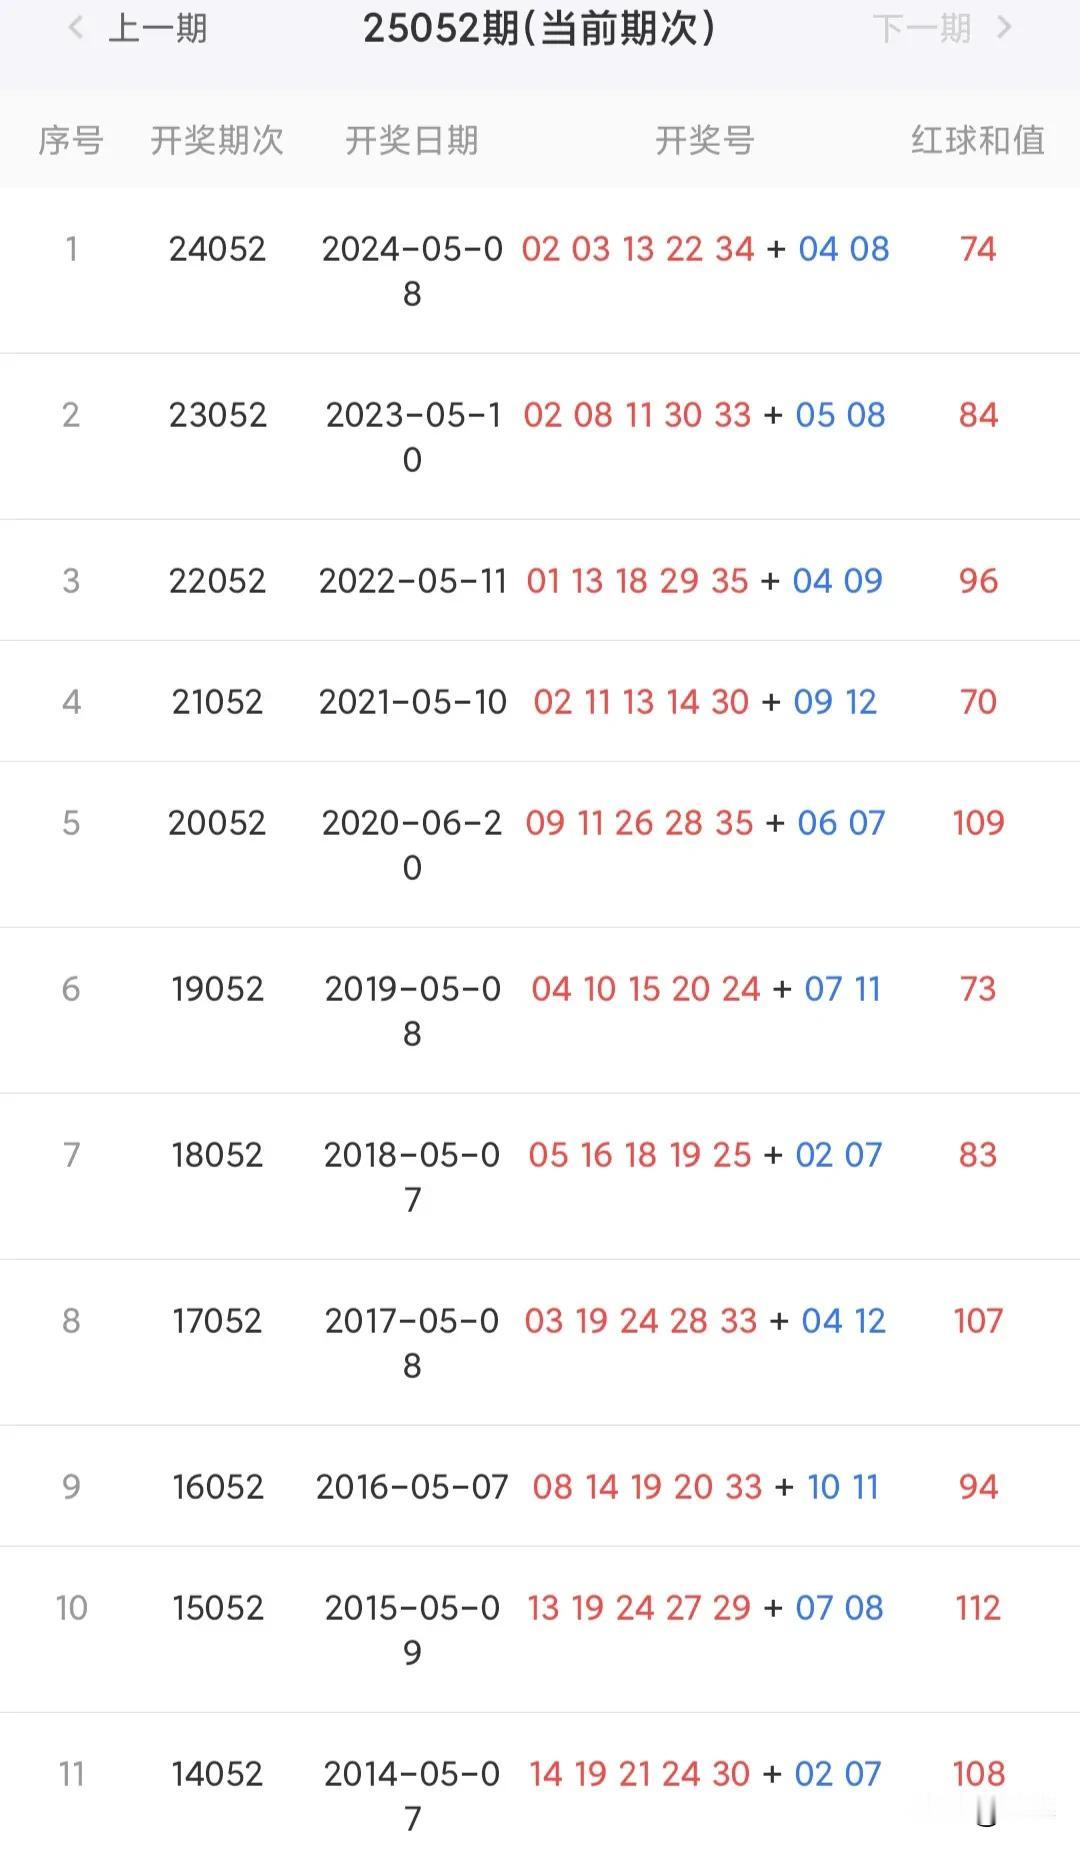Image resolution: width=1080 pixels, height=1850 pixels.
Task: Go to previous period with left chevron
Action: [75, 28]
